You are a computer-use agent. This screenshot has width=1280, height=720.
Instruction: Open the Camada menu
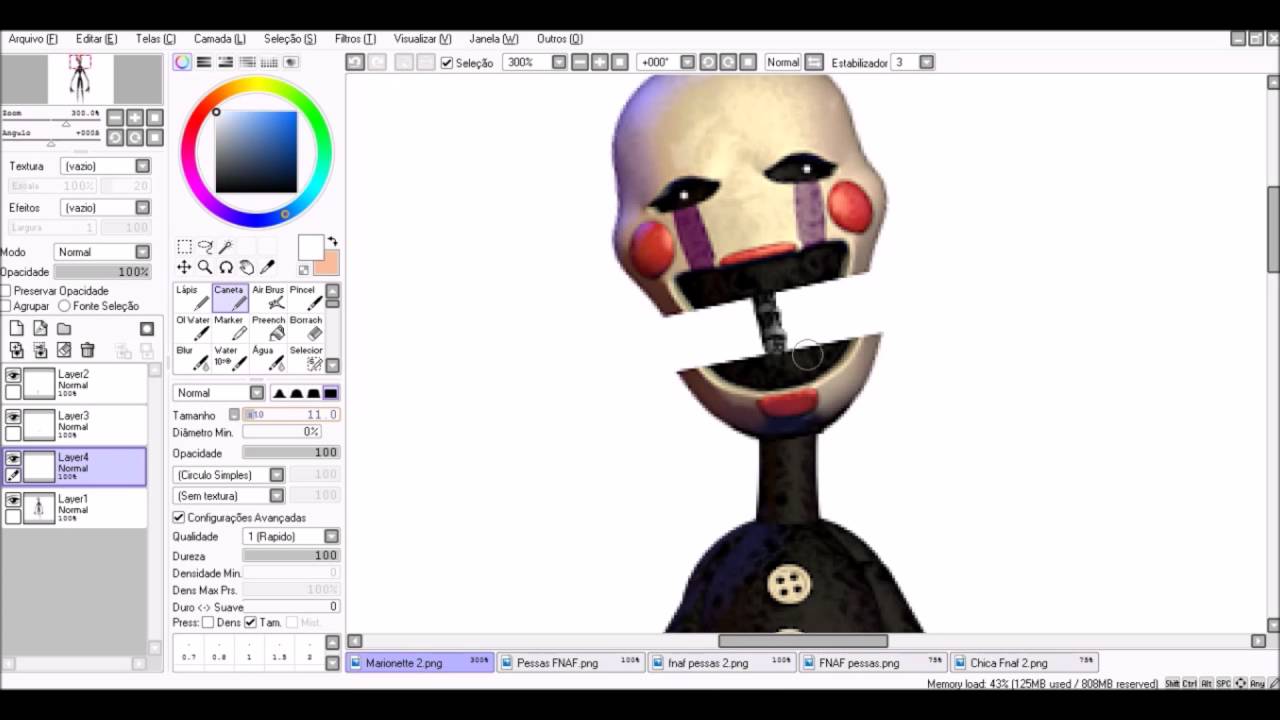pyautogui.click(x=219, y=39)
